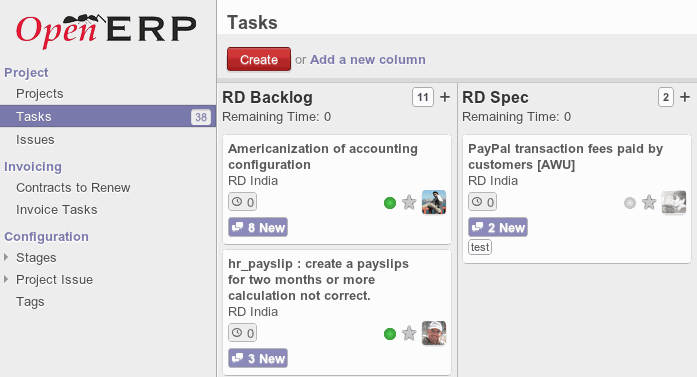
Task: Click RD Spec count badge 2
Action: tap(665, 97)
